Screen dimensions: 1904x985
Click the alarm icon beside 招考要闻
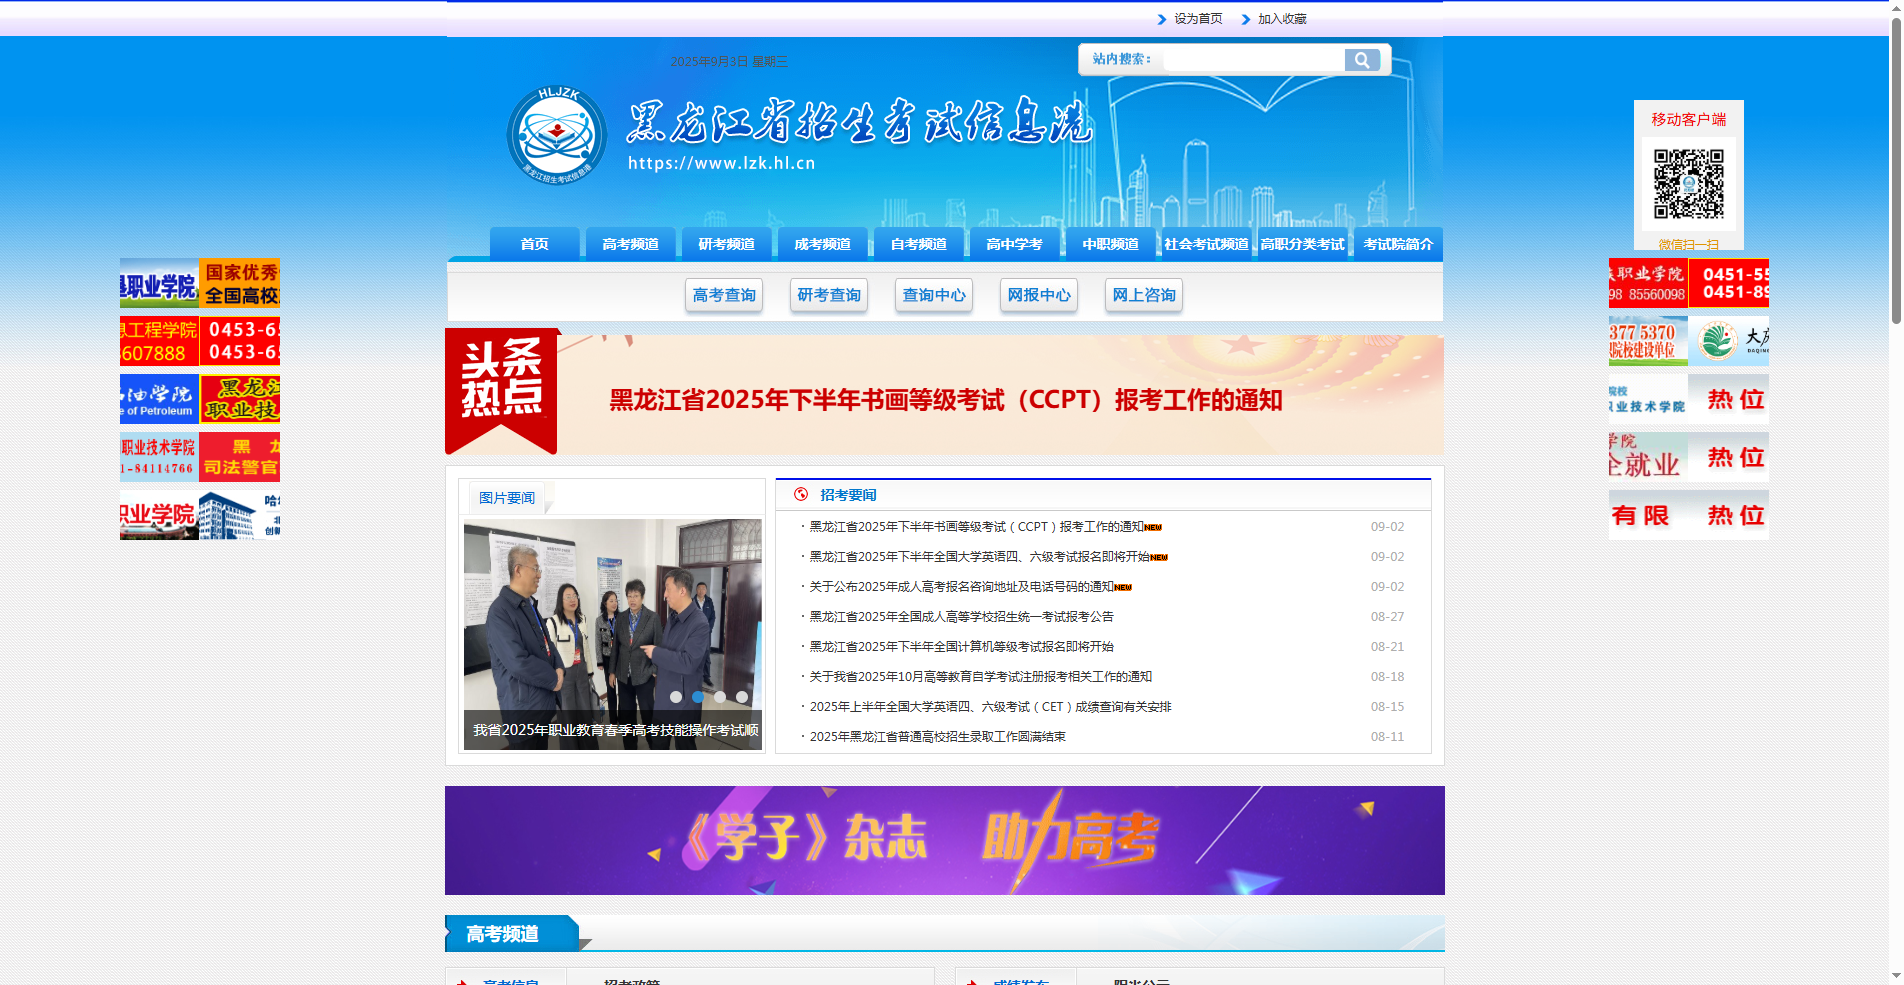pos(799,494)
